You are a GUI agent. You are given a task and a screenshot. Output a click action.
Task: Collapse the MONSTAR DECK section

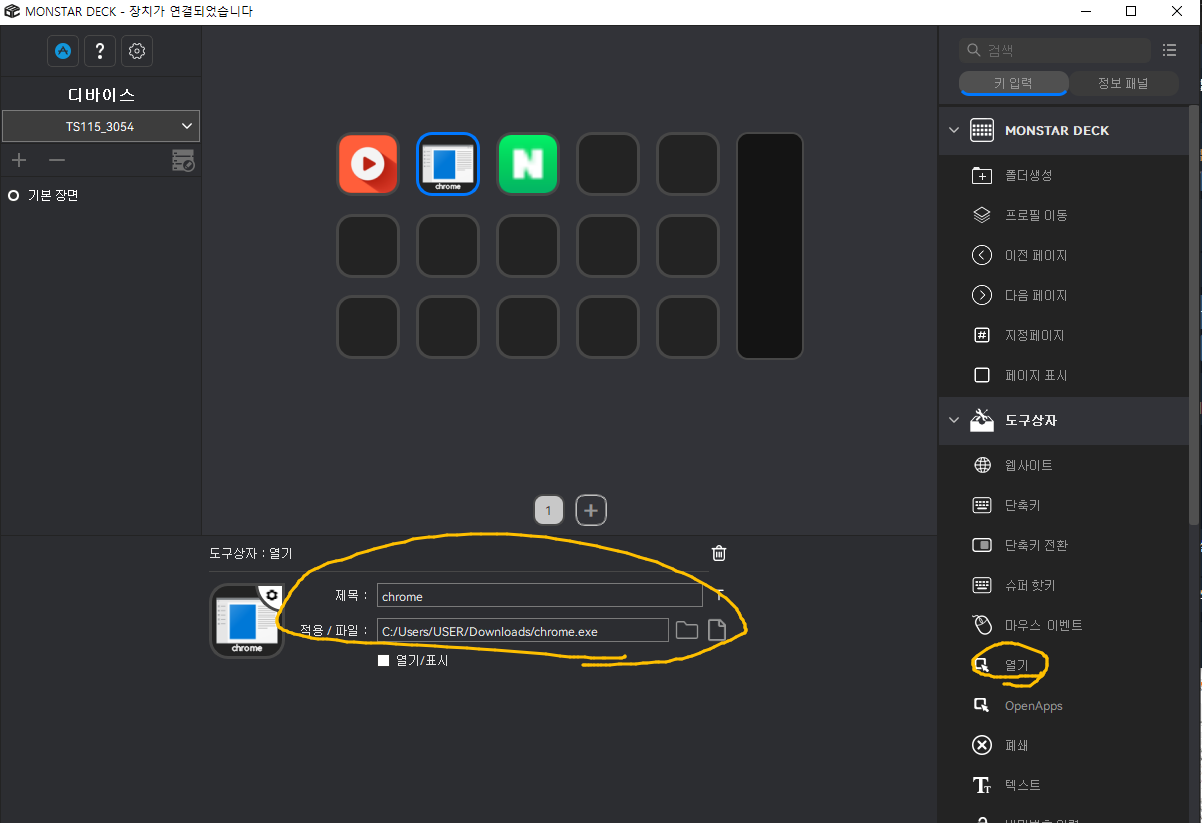(x=953, y=130)
